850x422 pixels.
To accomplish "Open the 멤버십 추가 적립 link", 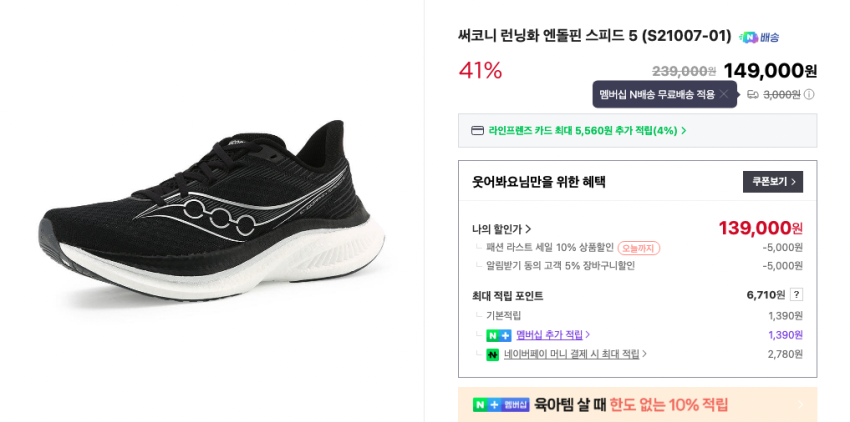I will [x=552, y=335].
